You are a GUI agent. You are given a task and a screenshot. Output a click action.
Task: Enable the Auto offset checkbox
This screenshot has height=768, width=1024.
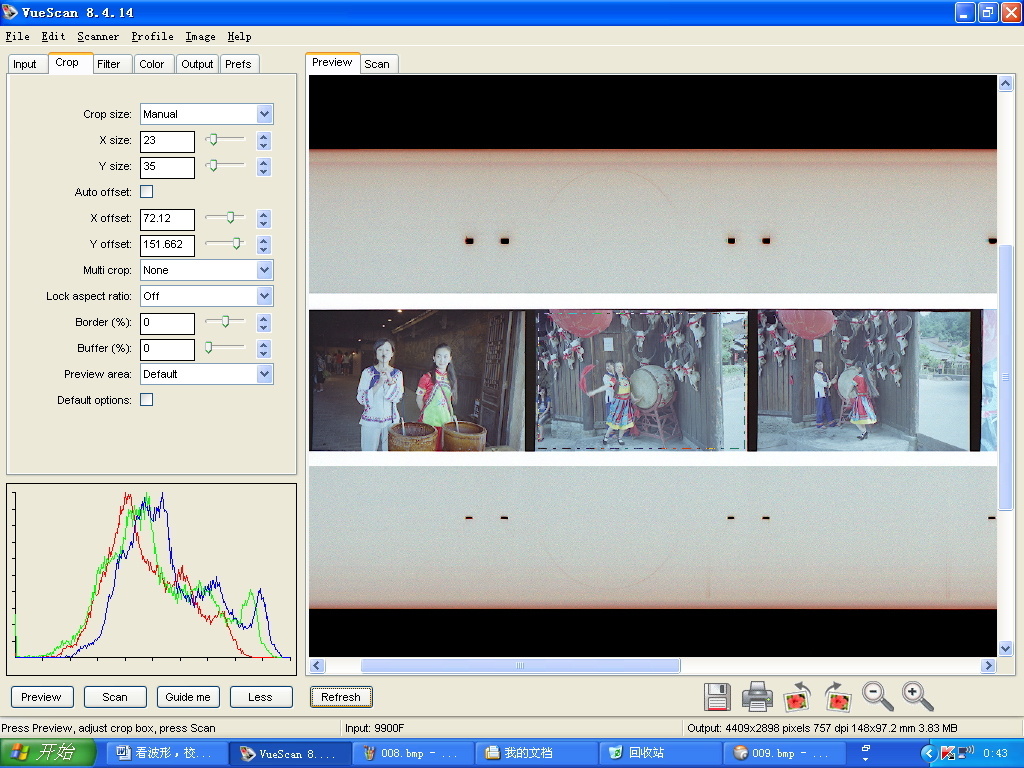pos(147,192)
